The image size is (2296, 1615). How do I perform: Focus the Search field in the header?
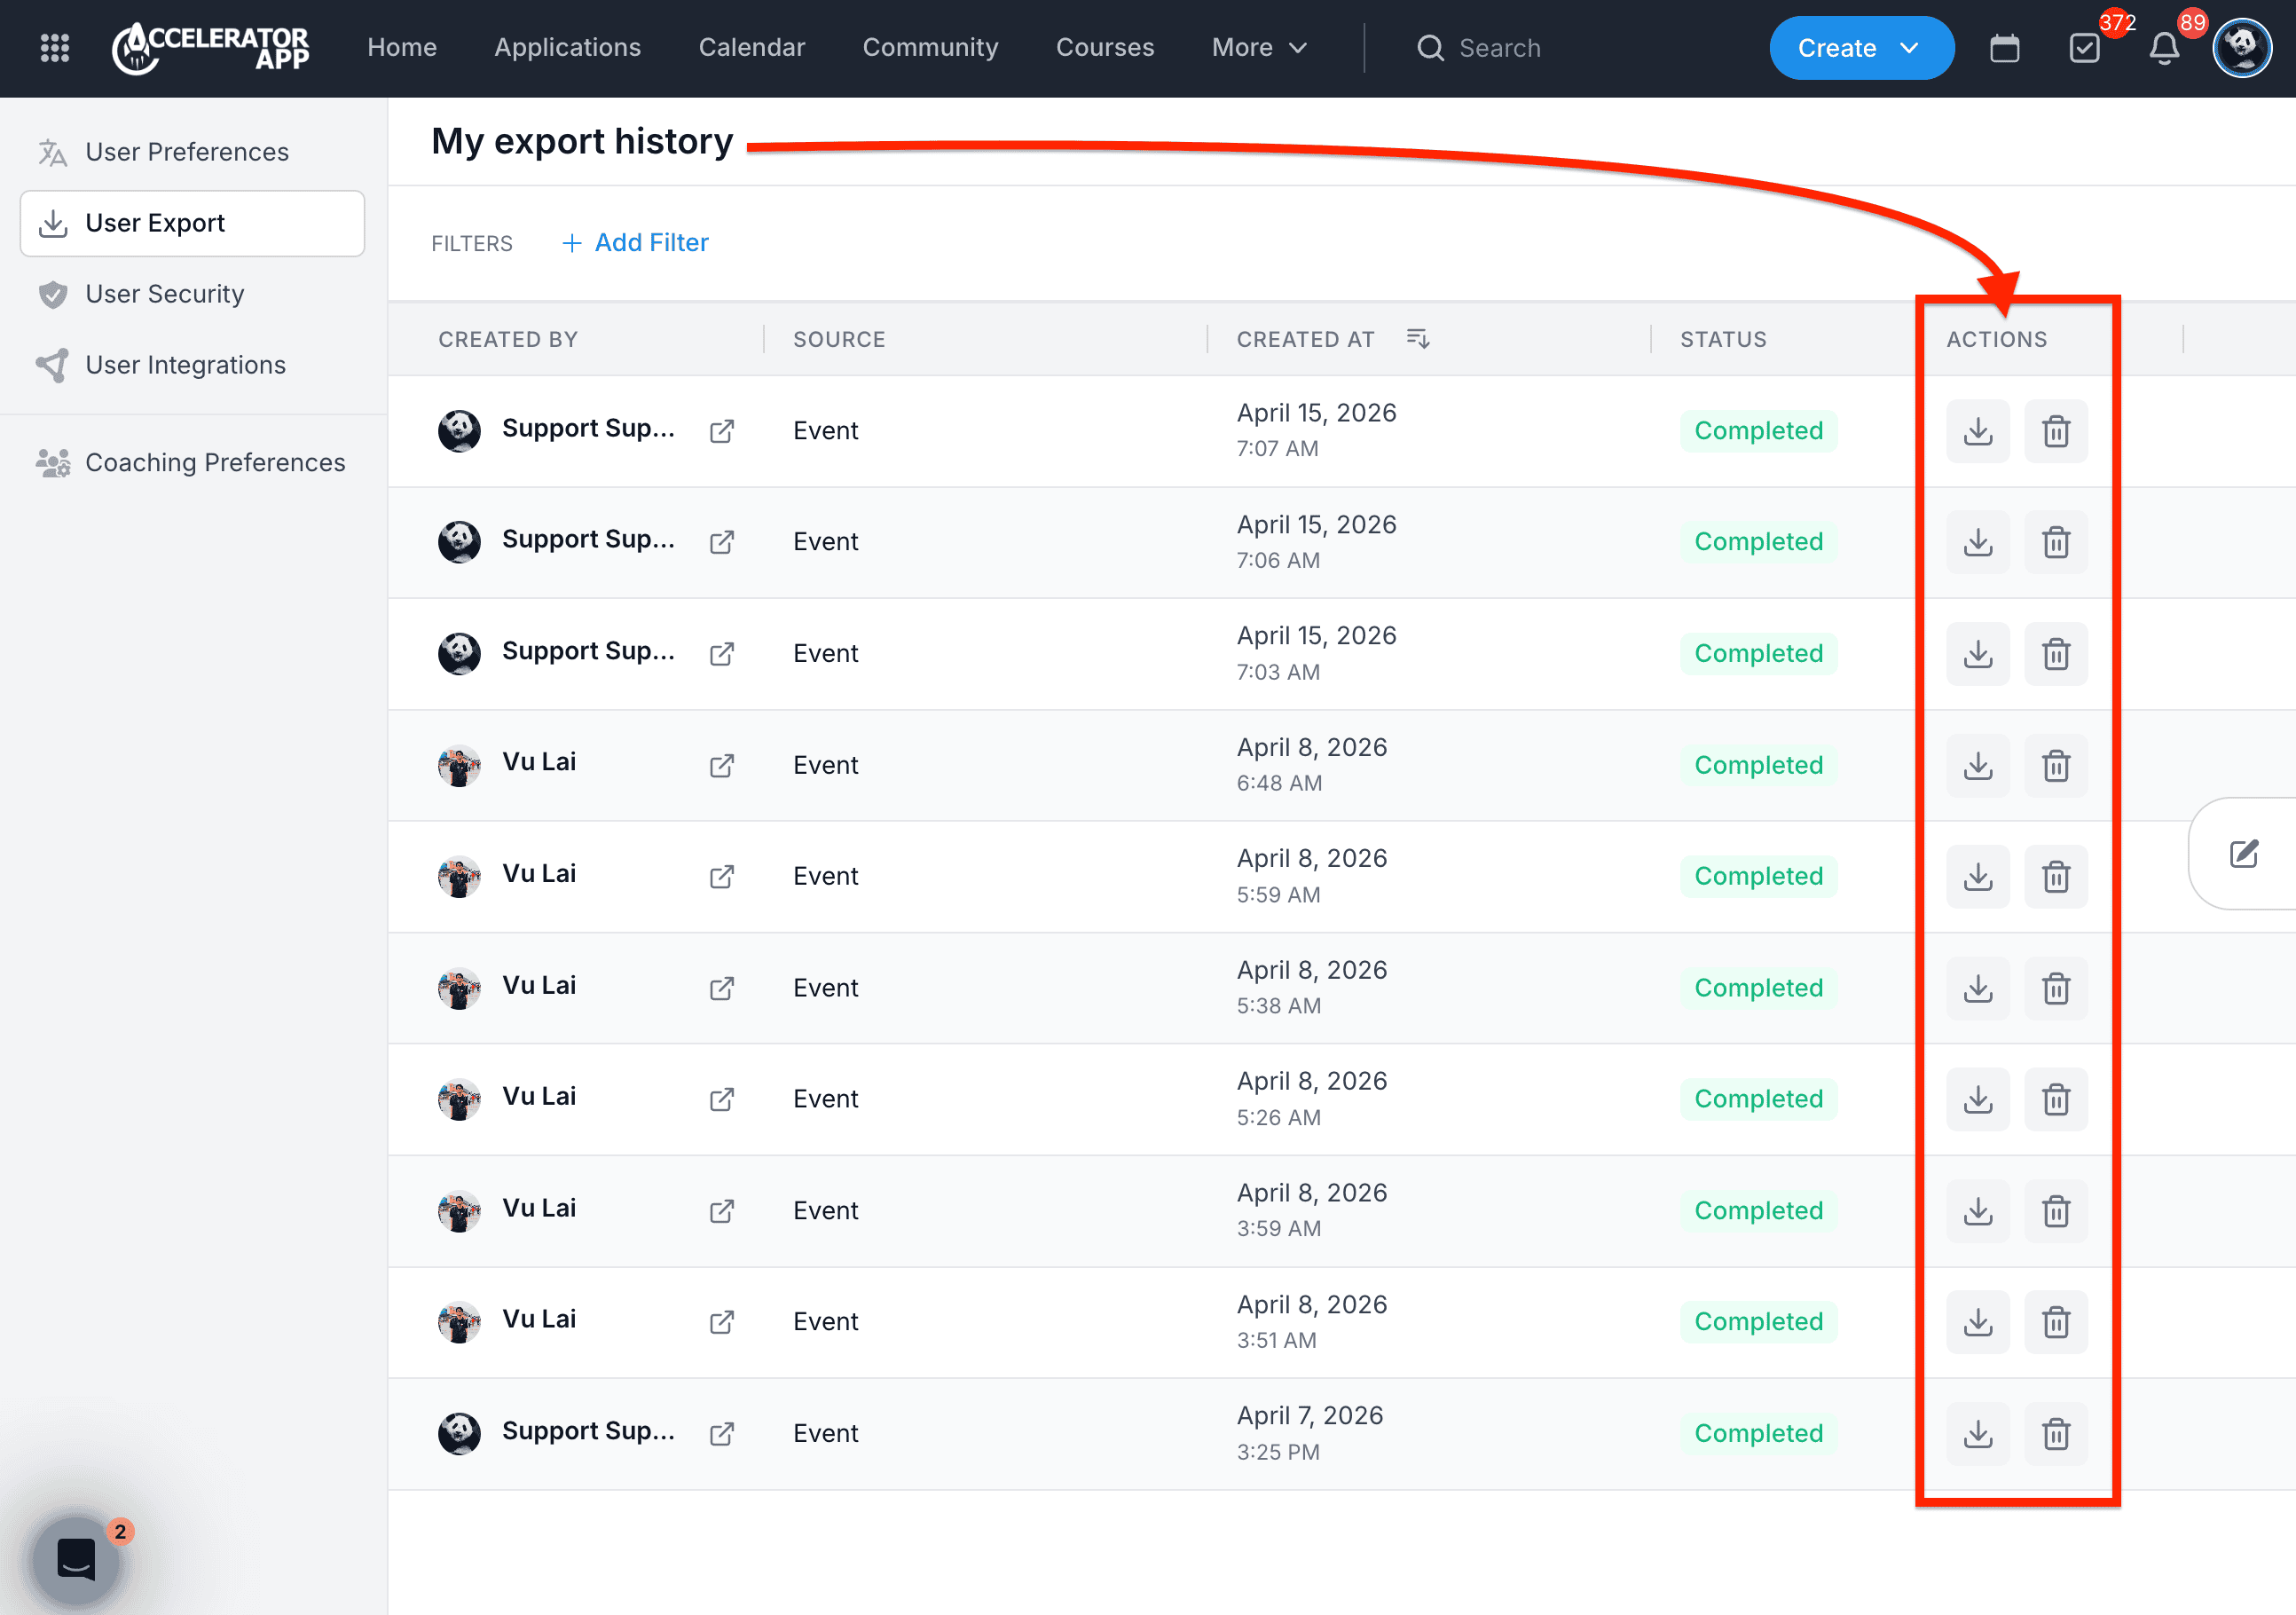[x=1499, y=48]
